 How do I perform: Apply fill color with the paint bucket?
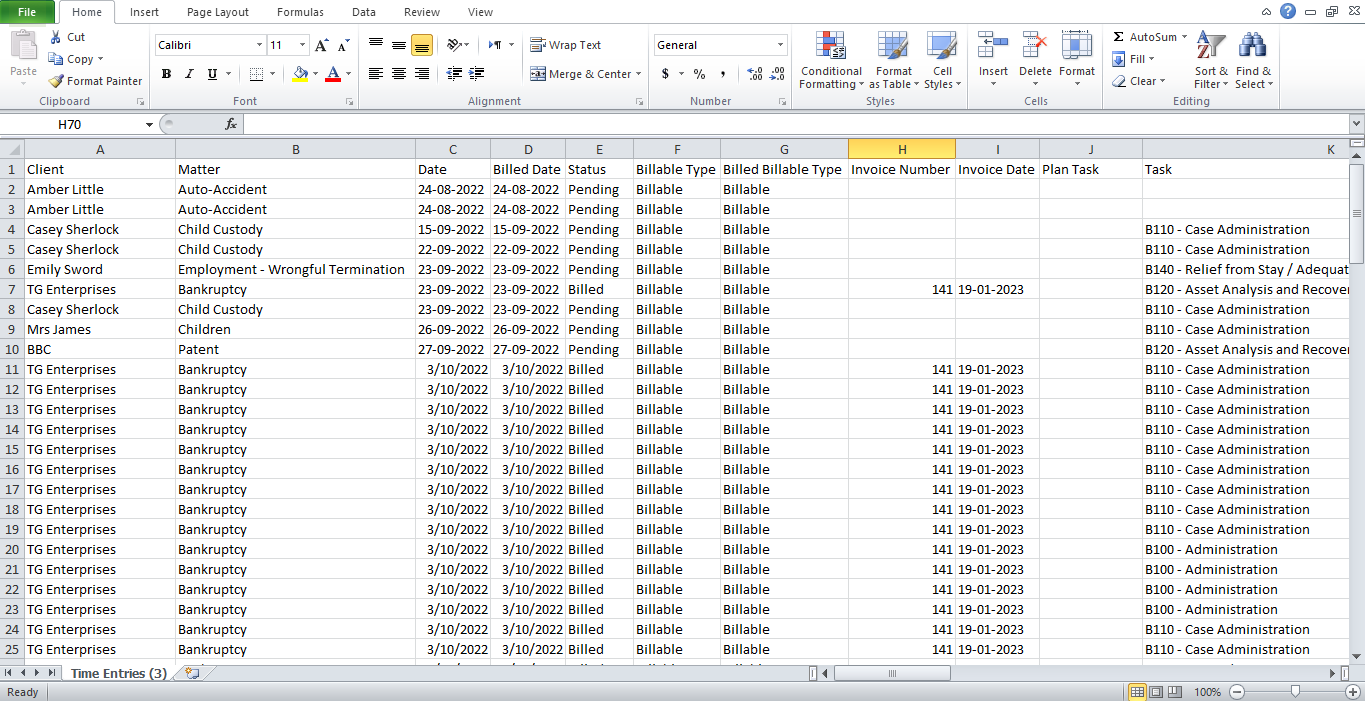click(300, 74)
